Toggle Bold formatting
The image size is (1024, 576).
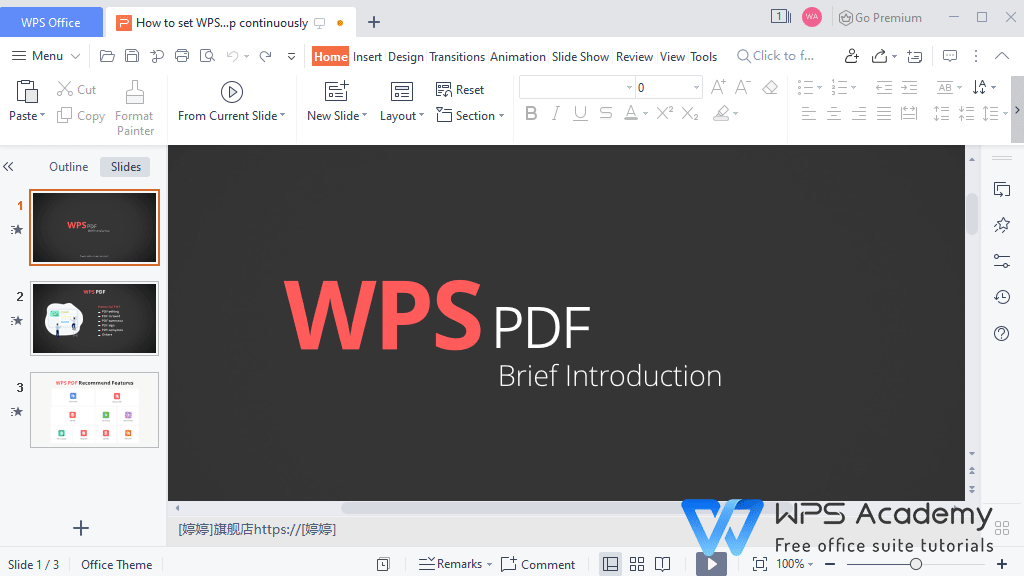531,113
